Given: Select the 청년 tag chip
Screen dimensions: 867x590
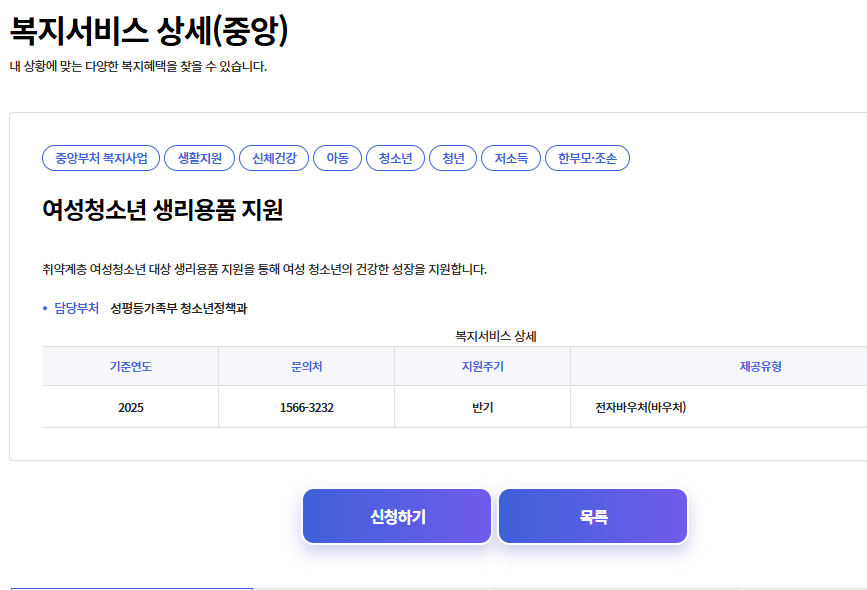Looking at the screenshot, I should (x=453, y=158).
